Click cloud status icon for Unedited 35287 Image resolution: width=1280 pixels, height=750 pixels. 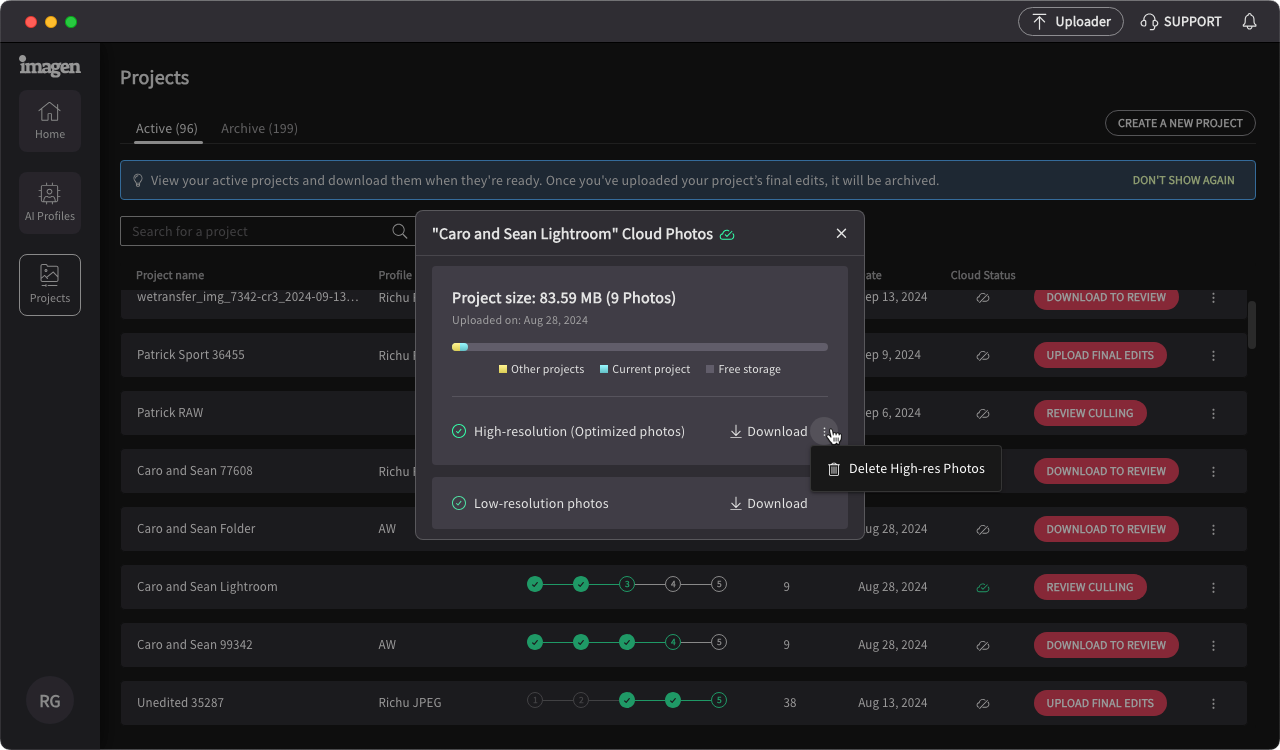983,703
